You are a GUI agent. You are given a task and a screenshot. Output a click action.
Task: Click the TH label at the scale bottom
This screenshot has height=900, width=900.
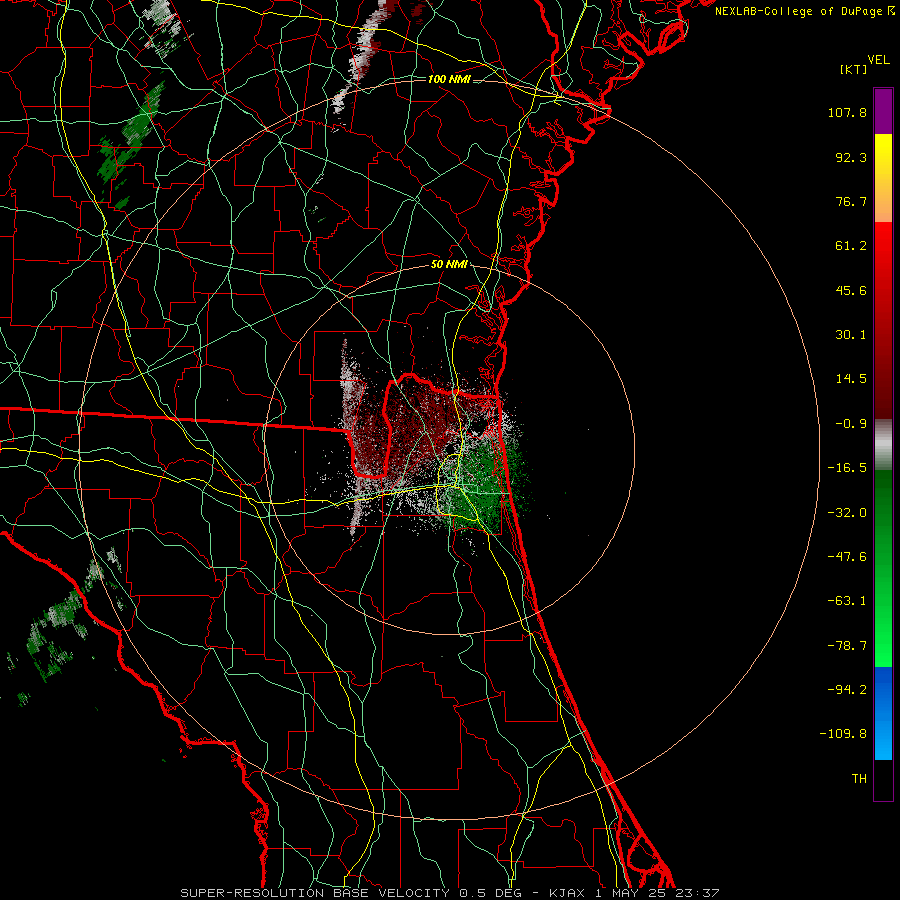[x=859, y=779]
